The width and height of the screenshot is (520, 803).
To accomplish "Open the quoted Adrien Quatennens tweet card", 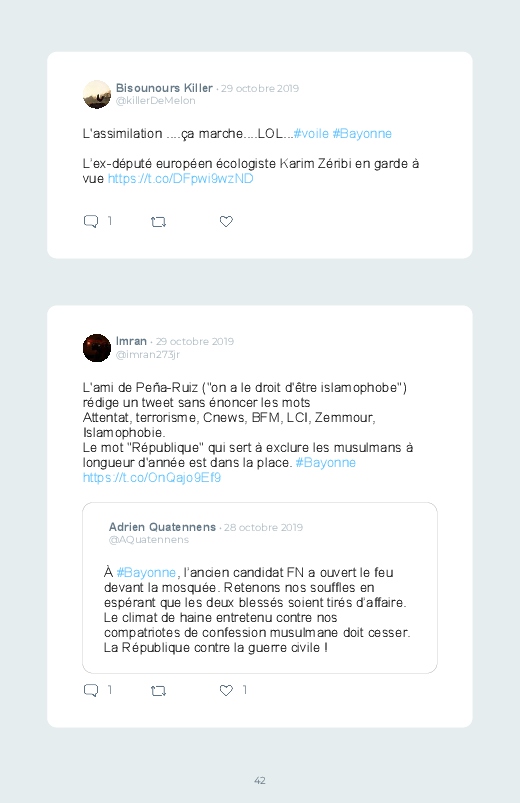I will pyautogui.click(x=260, y=588).
